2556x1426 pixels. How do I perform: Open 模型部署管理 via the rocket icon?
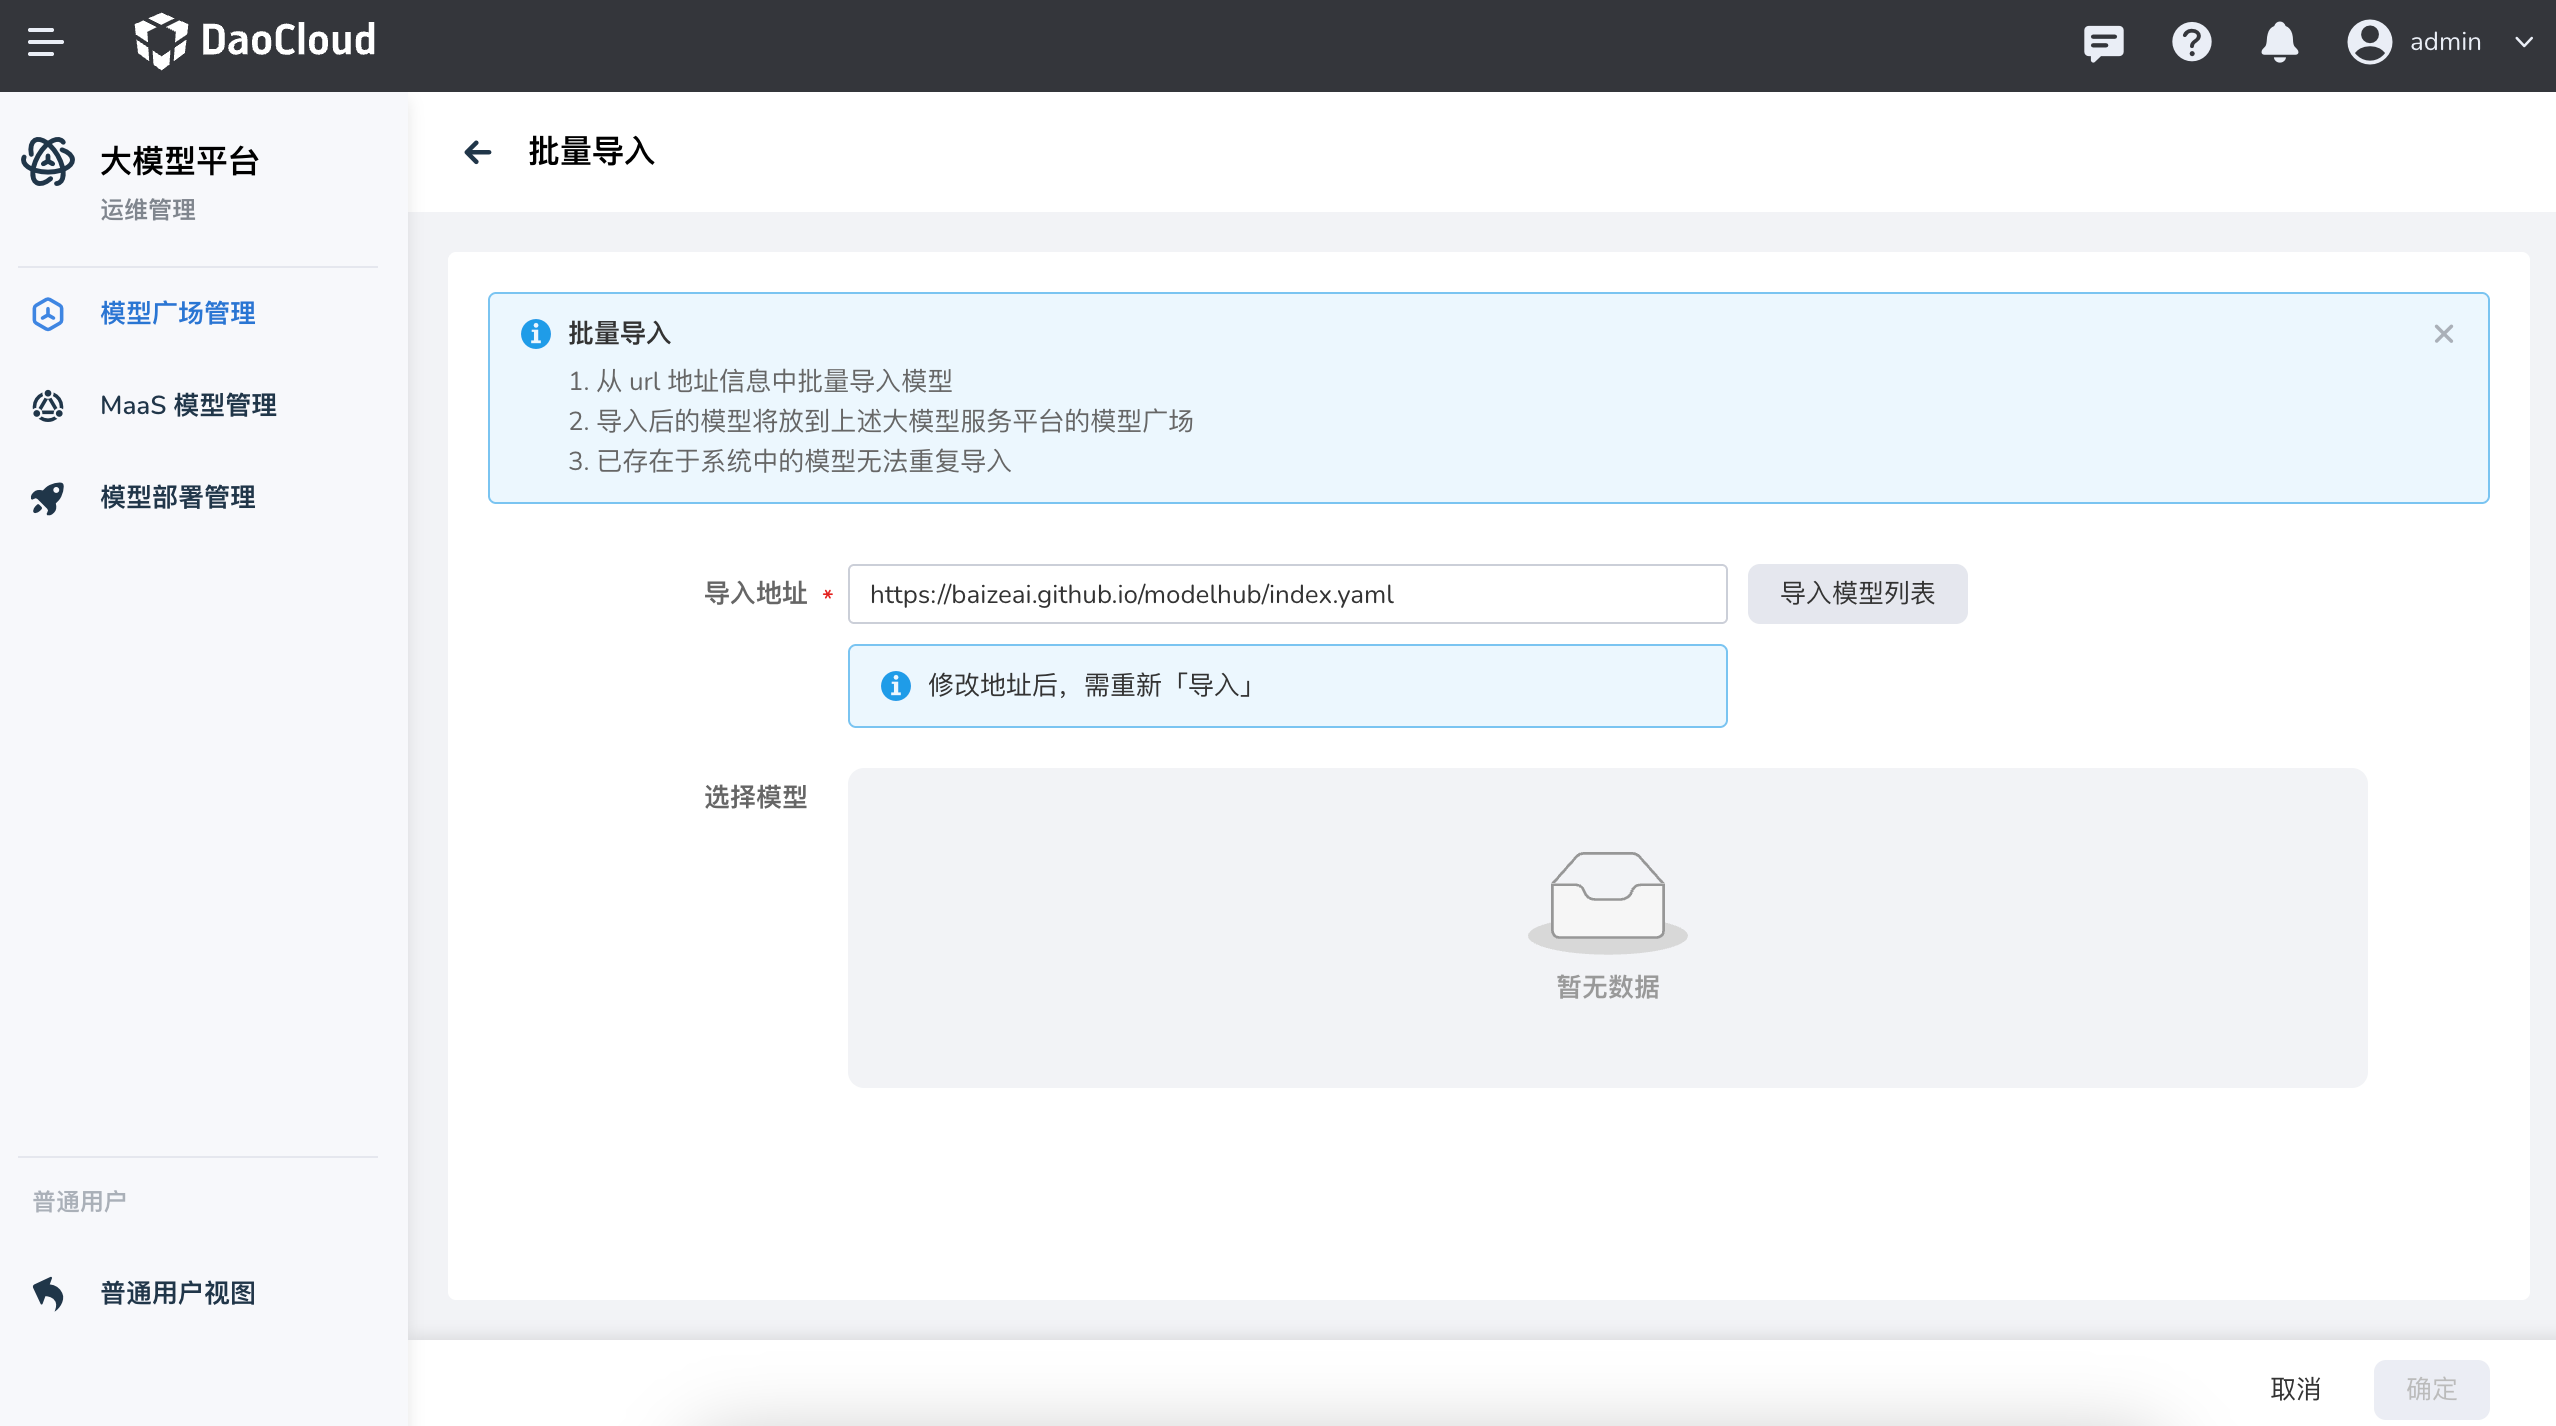47,497
